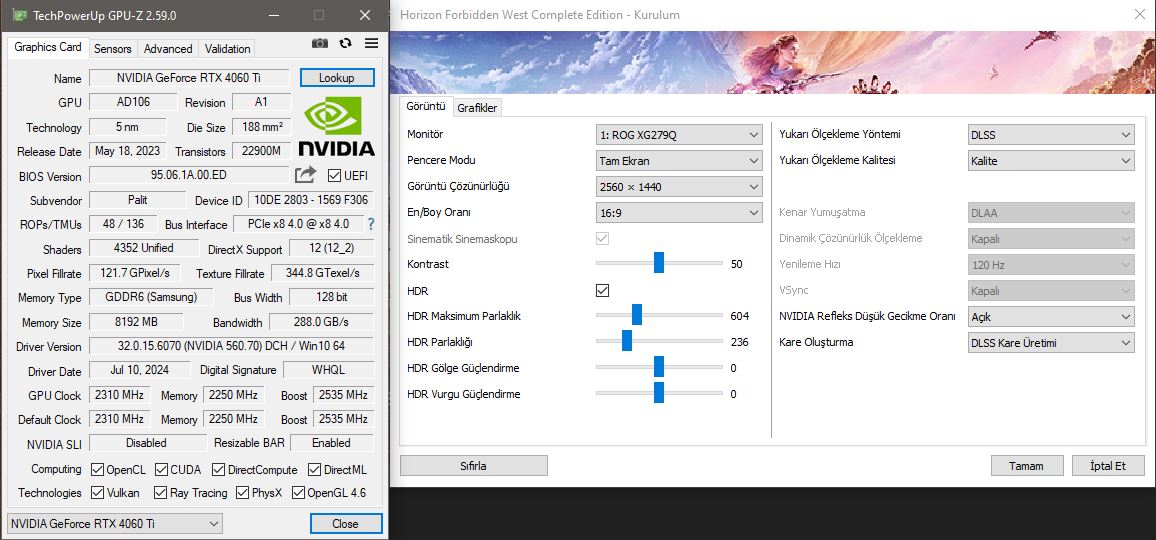Image resolution: width=1156 pixels, height=540 pixels.
Task: Click the Release Date value May 18, 2023
Action: pyautogui.click(x=128, y=151)
